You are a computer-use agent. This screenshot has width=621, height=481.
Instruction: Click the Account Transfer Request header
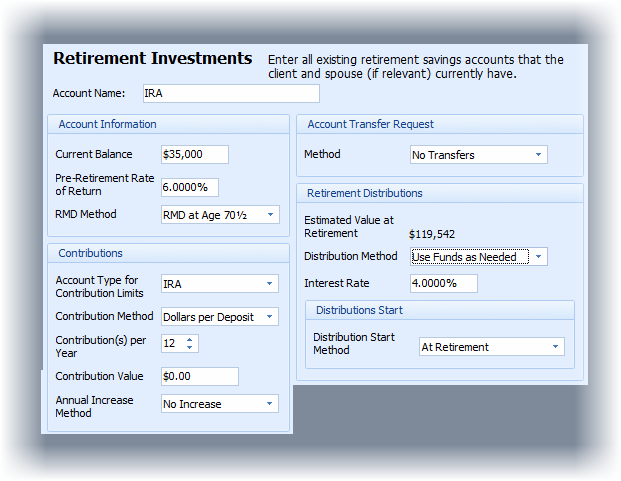coord(370,124)
